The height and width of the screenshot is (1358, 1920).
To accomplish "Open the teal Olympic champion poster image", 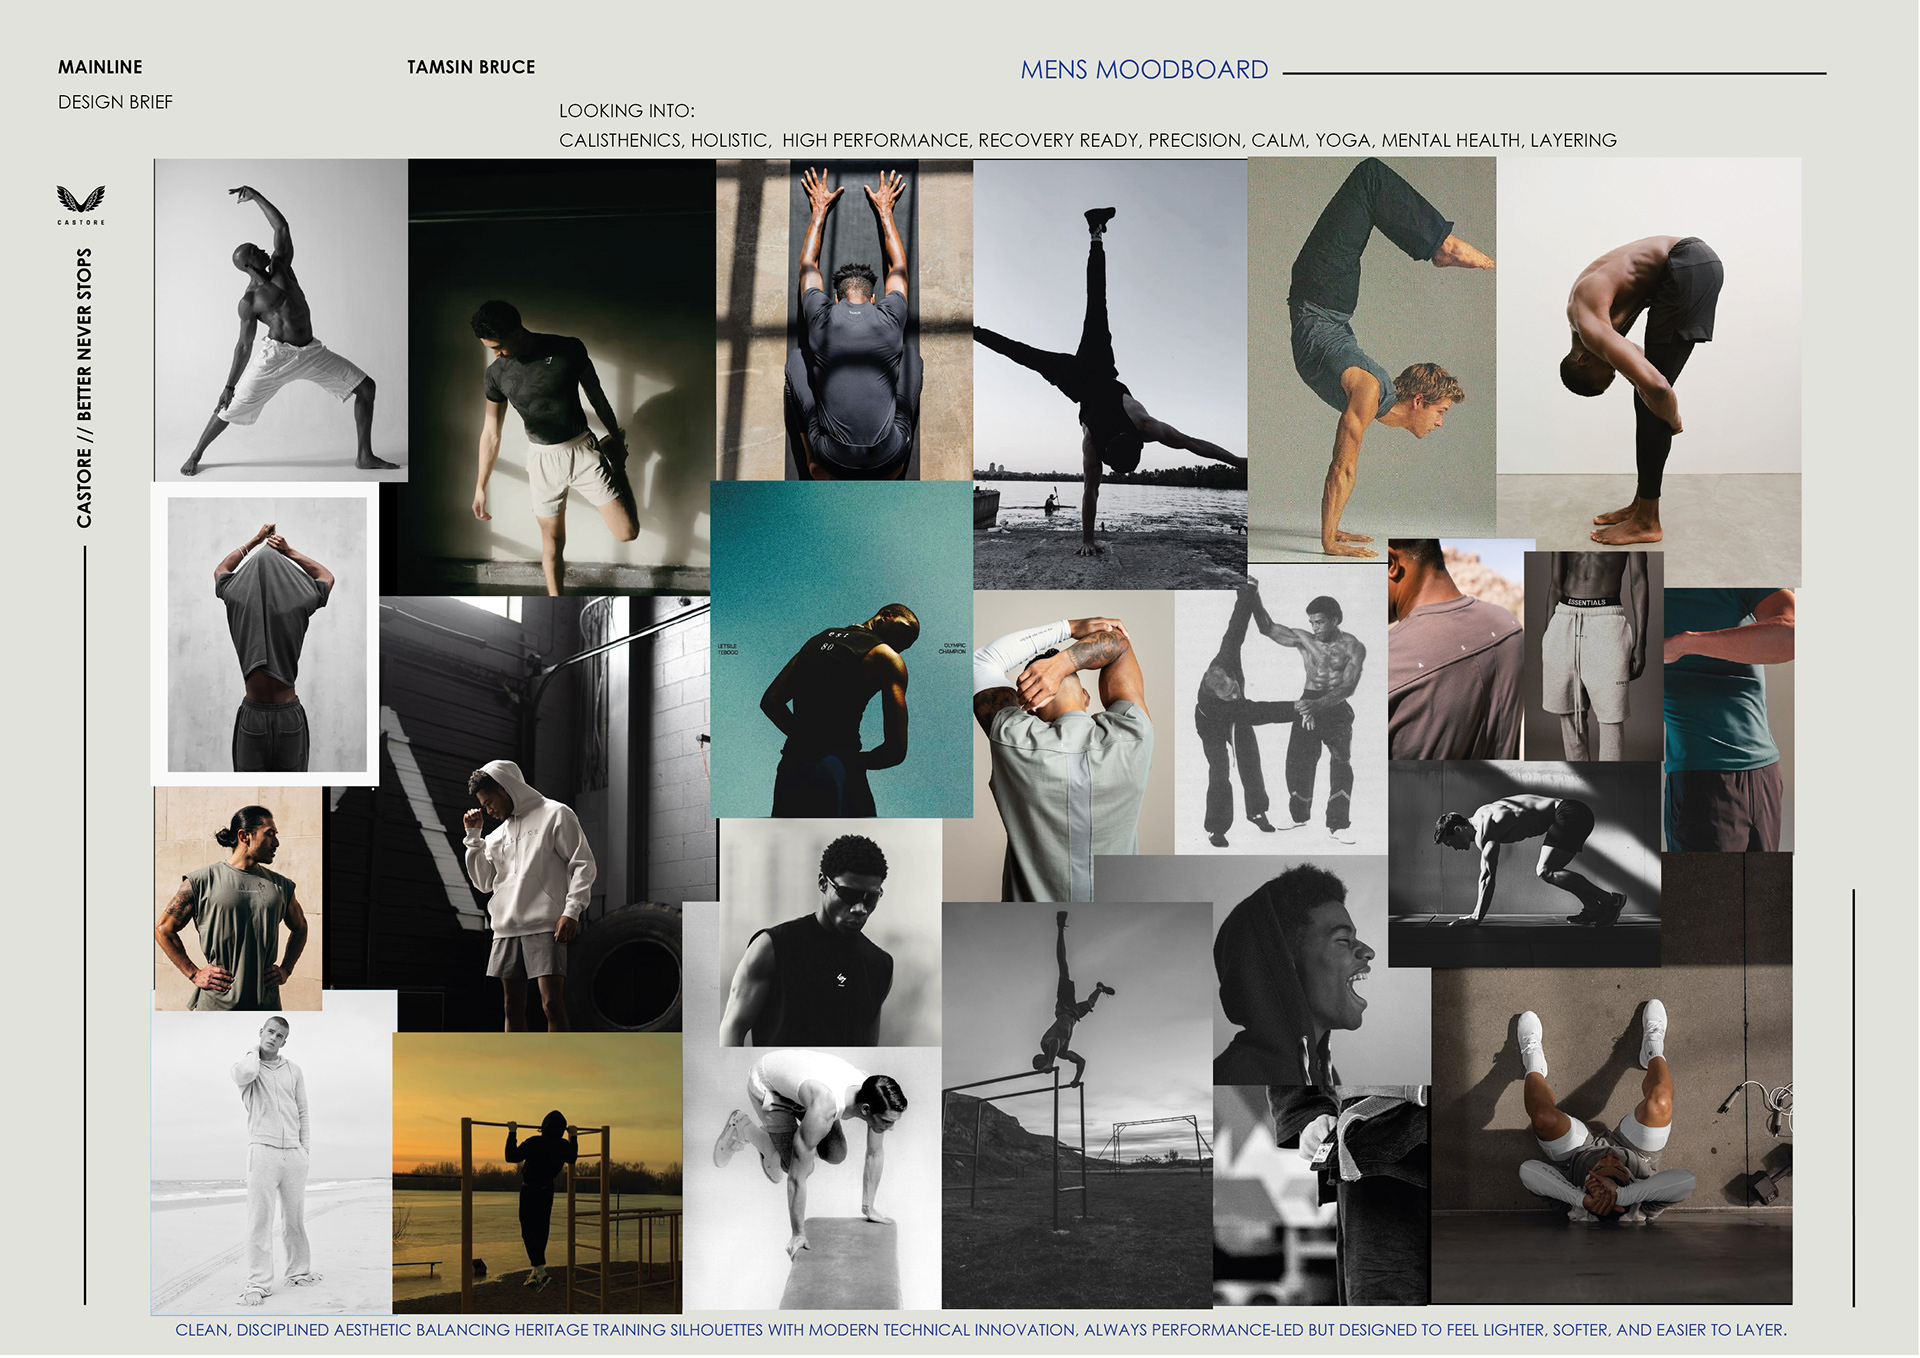I will 841,649.
